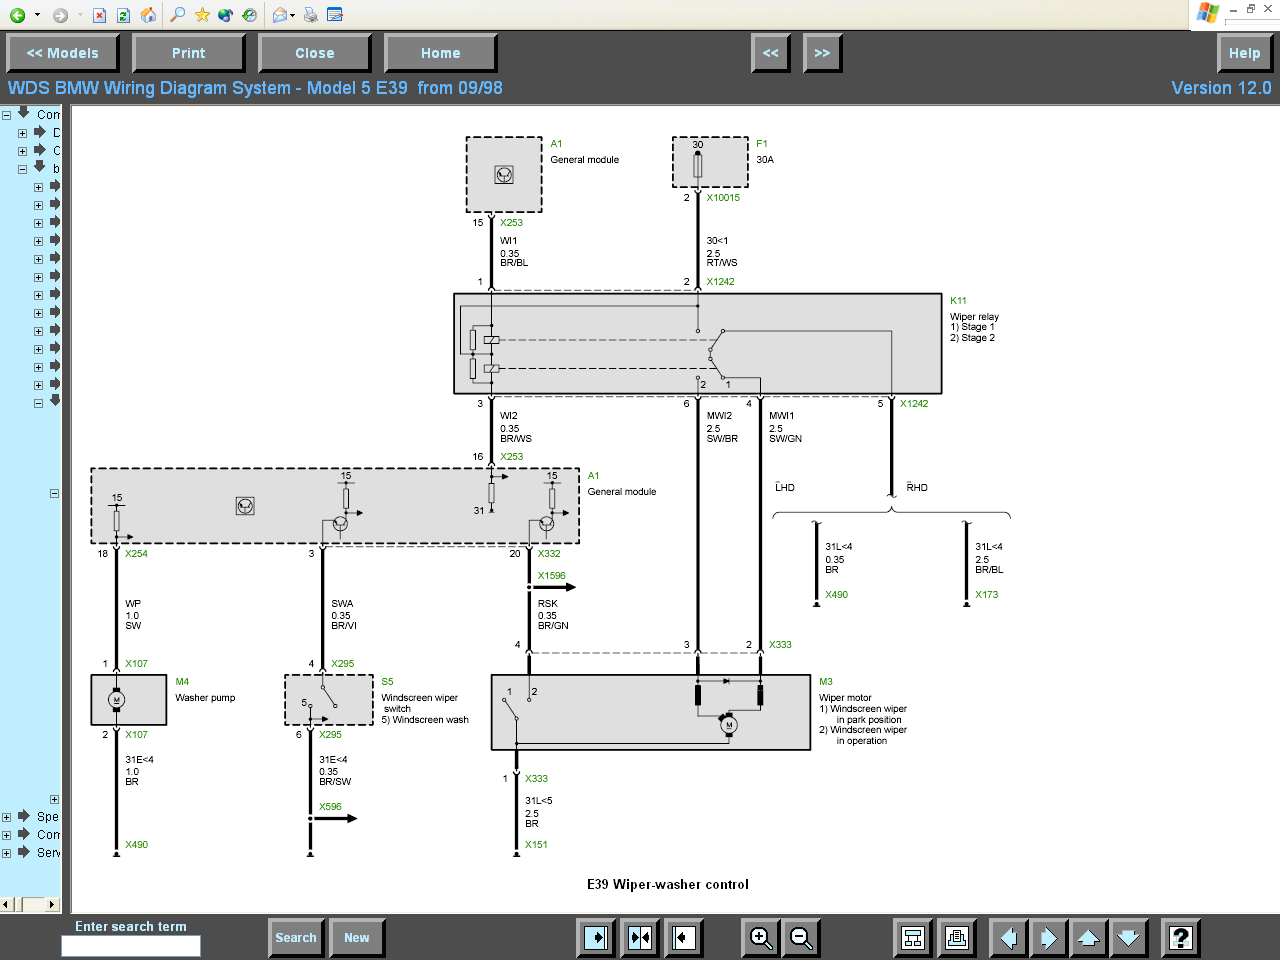This screenshot has height=960, width=1280.
Task: Click the X151 ground label
Action: [x=536, y=845]
